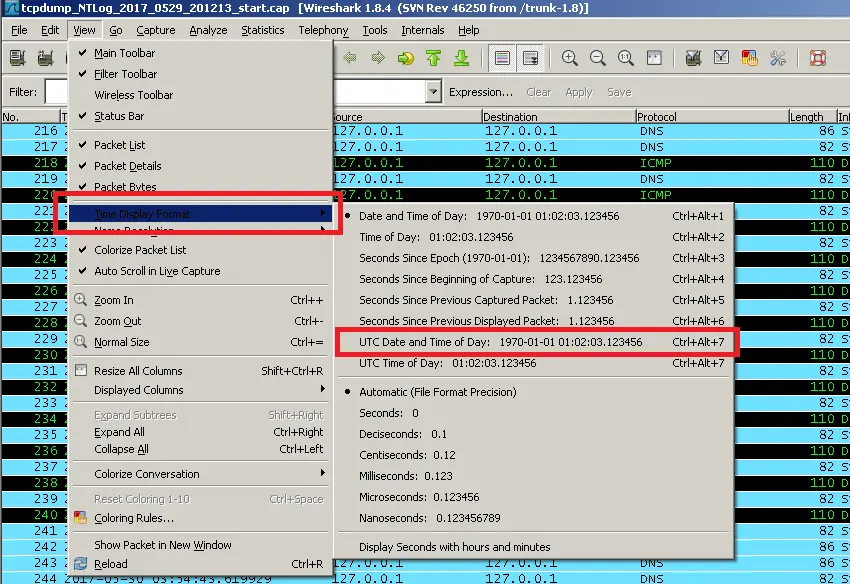Click the Help lifebuoy toolbar icon

point(817,57)
